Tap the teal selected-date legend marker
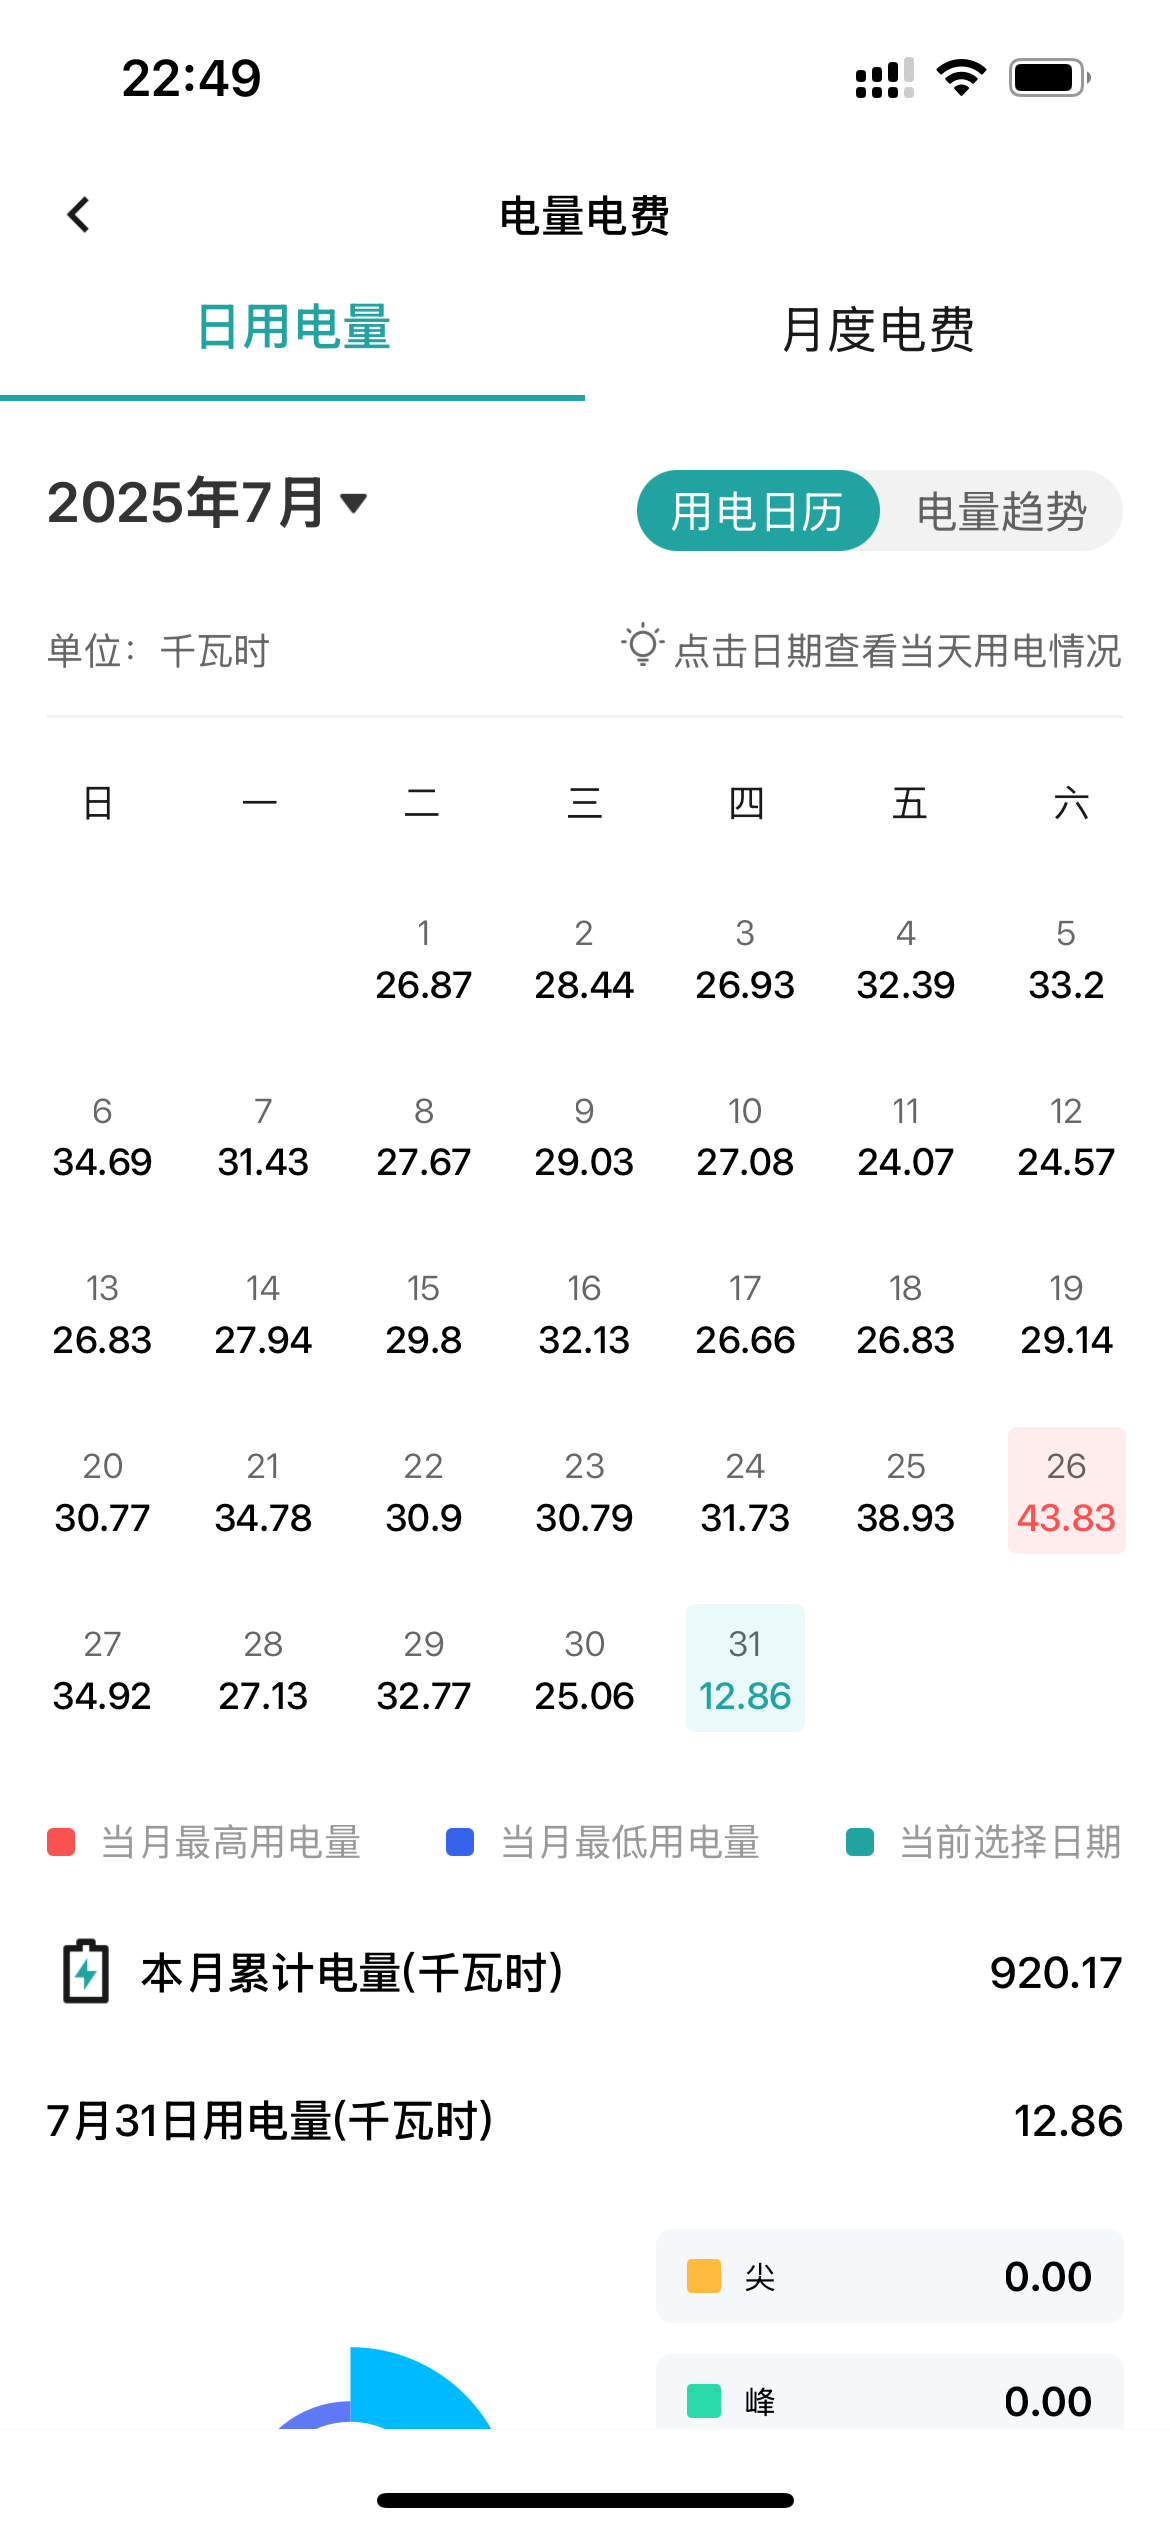 coord(860,1842)
